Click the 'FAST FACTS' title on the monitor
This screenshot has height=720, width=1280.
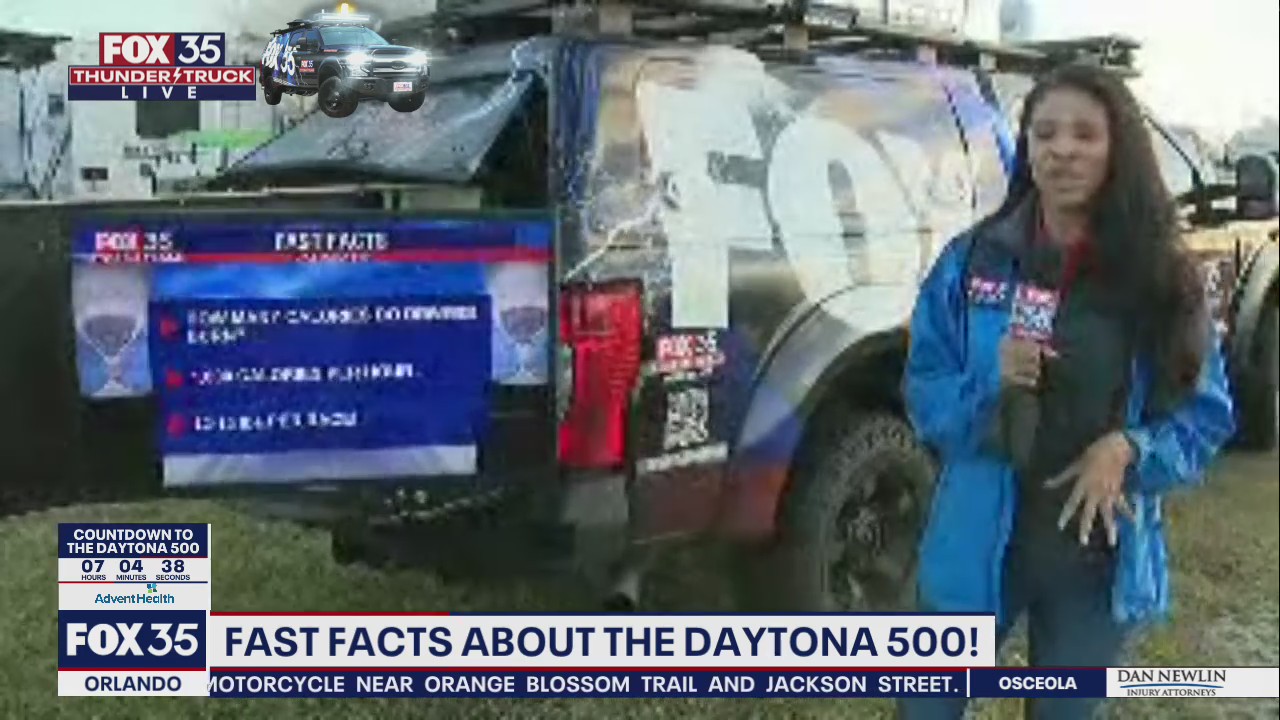[x=331, y=241]
